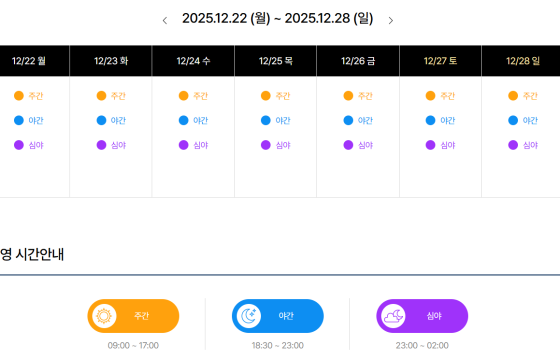Click orange 주간 dot under 12/22 월
Screen dimensions: 560x360
point(19,96)
